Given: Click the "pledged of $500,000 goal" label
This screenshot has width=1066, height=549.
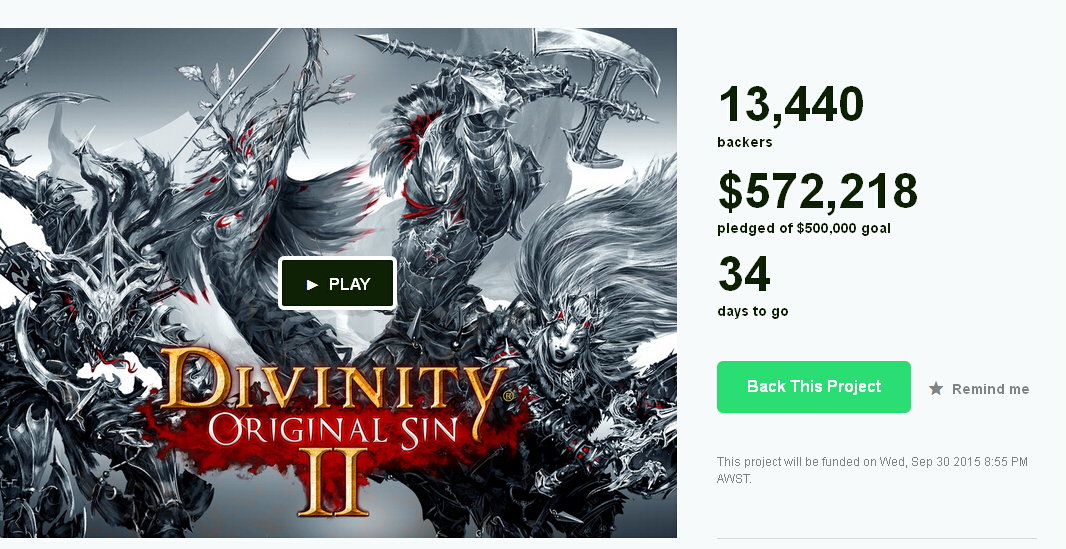Looking at the screenshot, I should [x=803, y=228].
